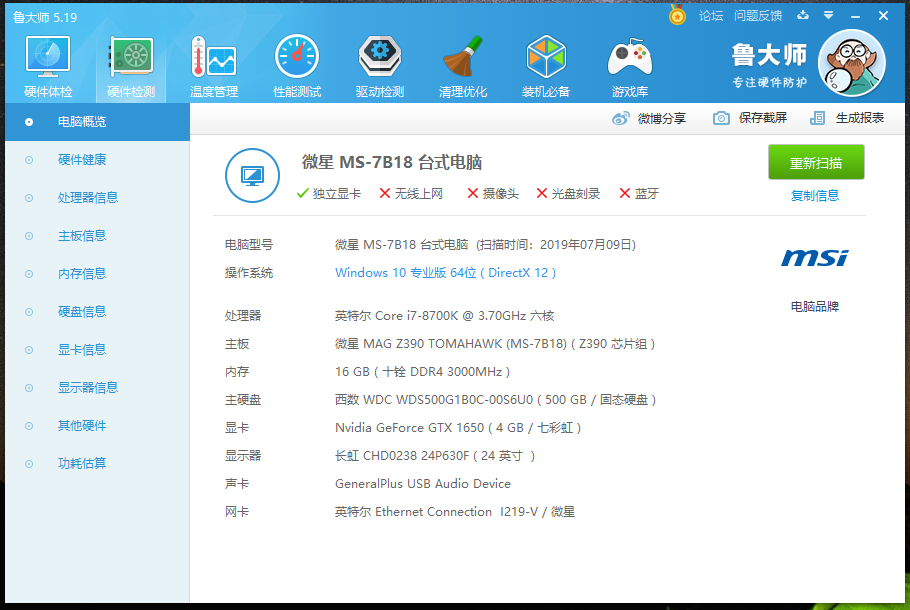The width and height of the screenshot is (910, 610).
Task: Select 硬件检测 hardware detection icon
Action: click(x=131, y=66)
